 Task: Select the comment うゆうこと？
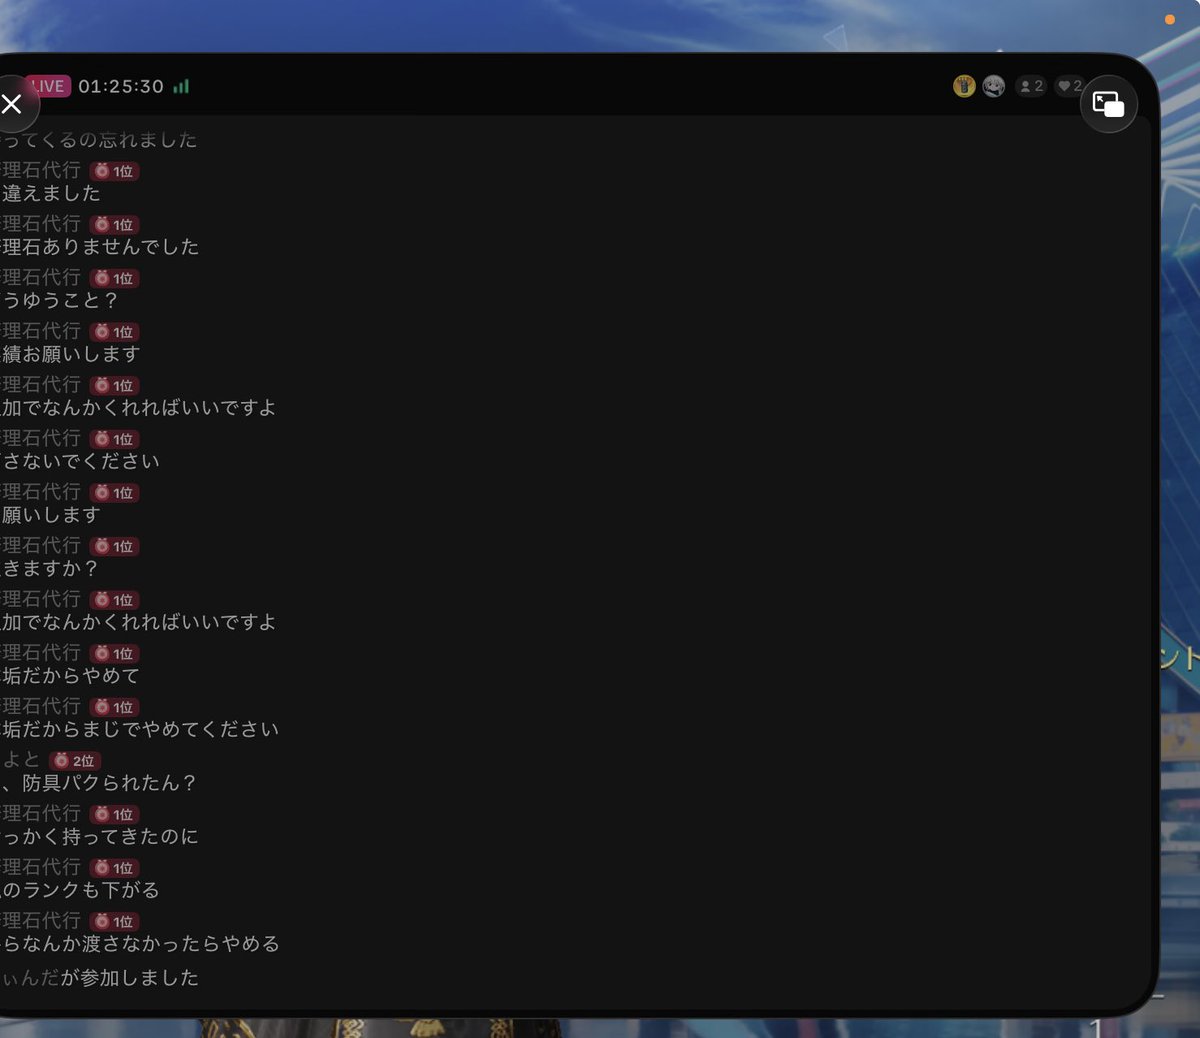click(x=60, y=300)
